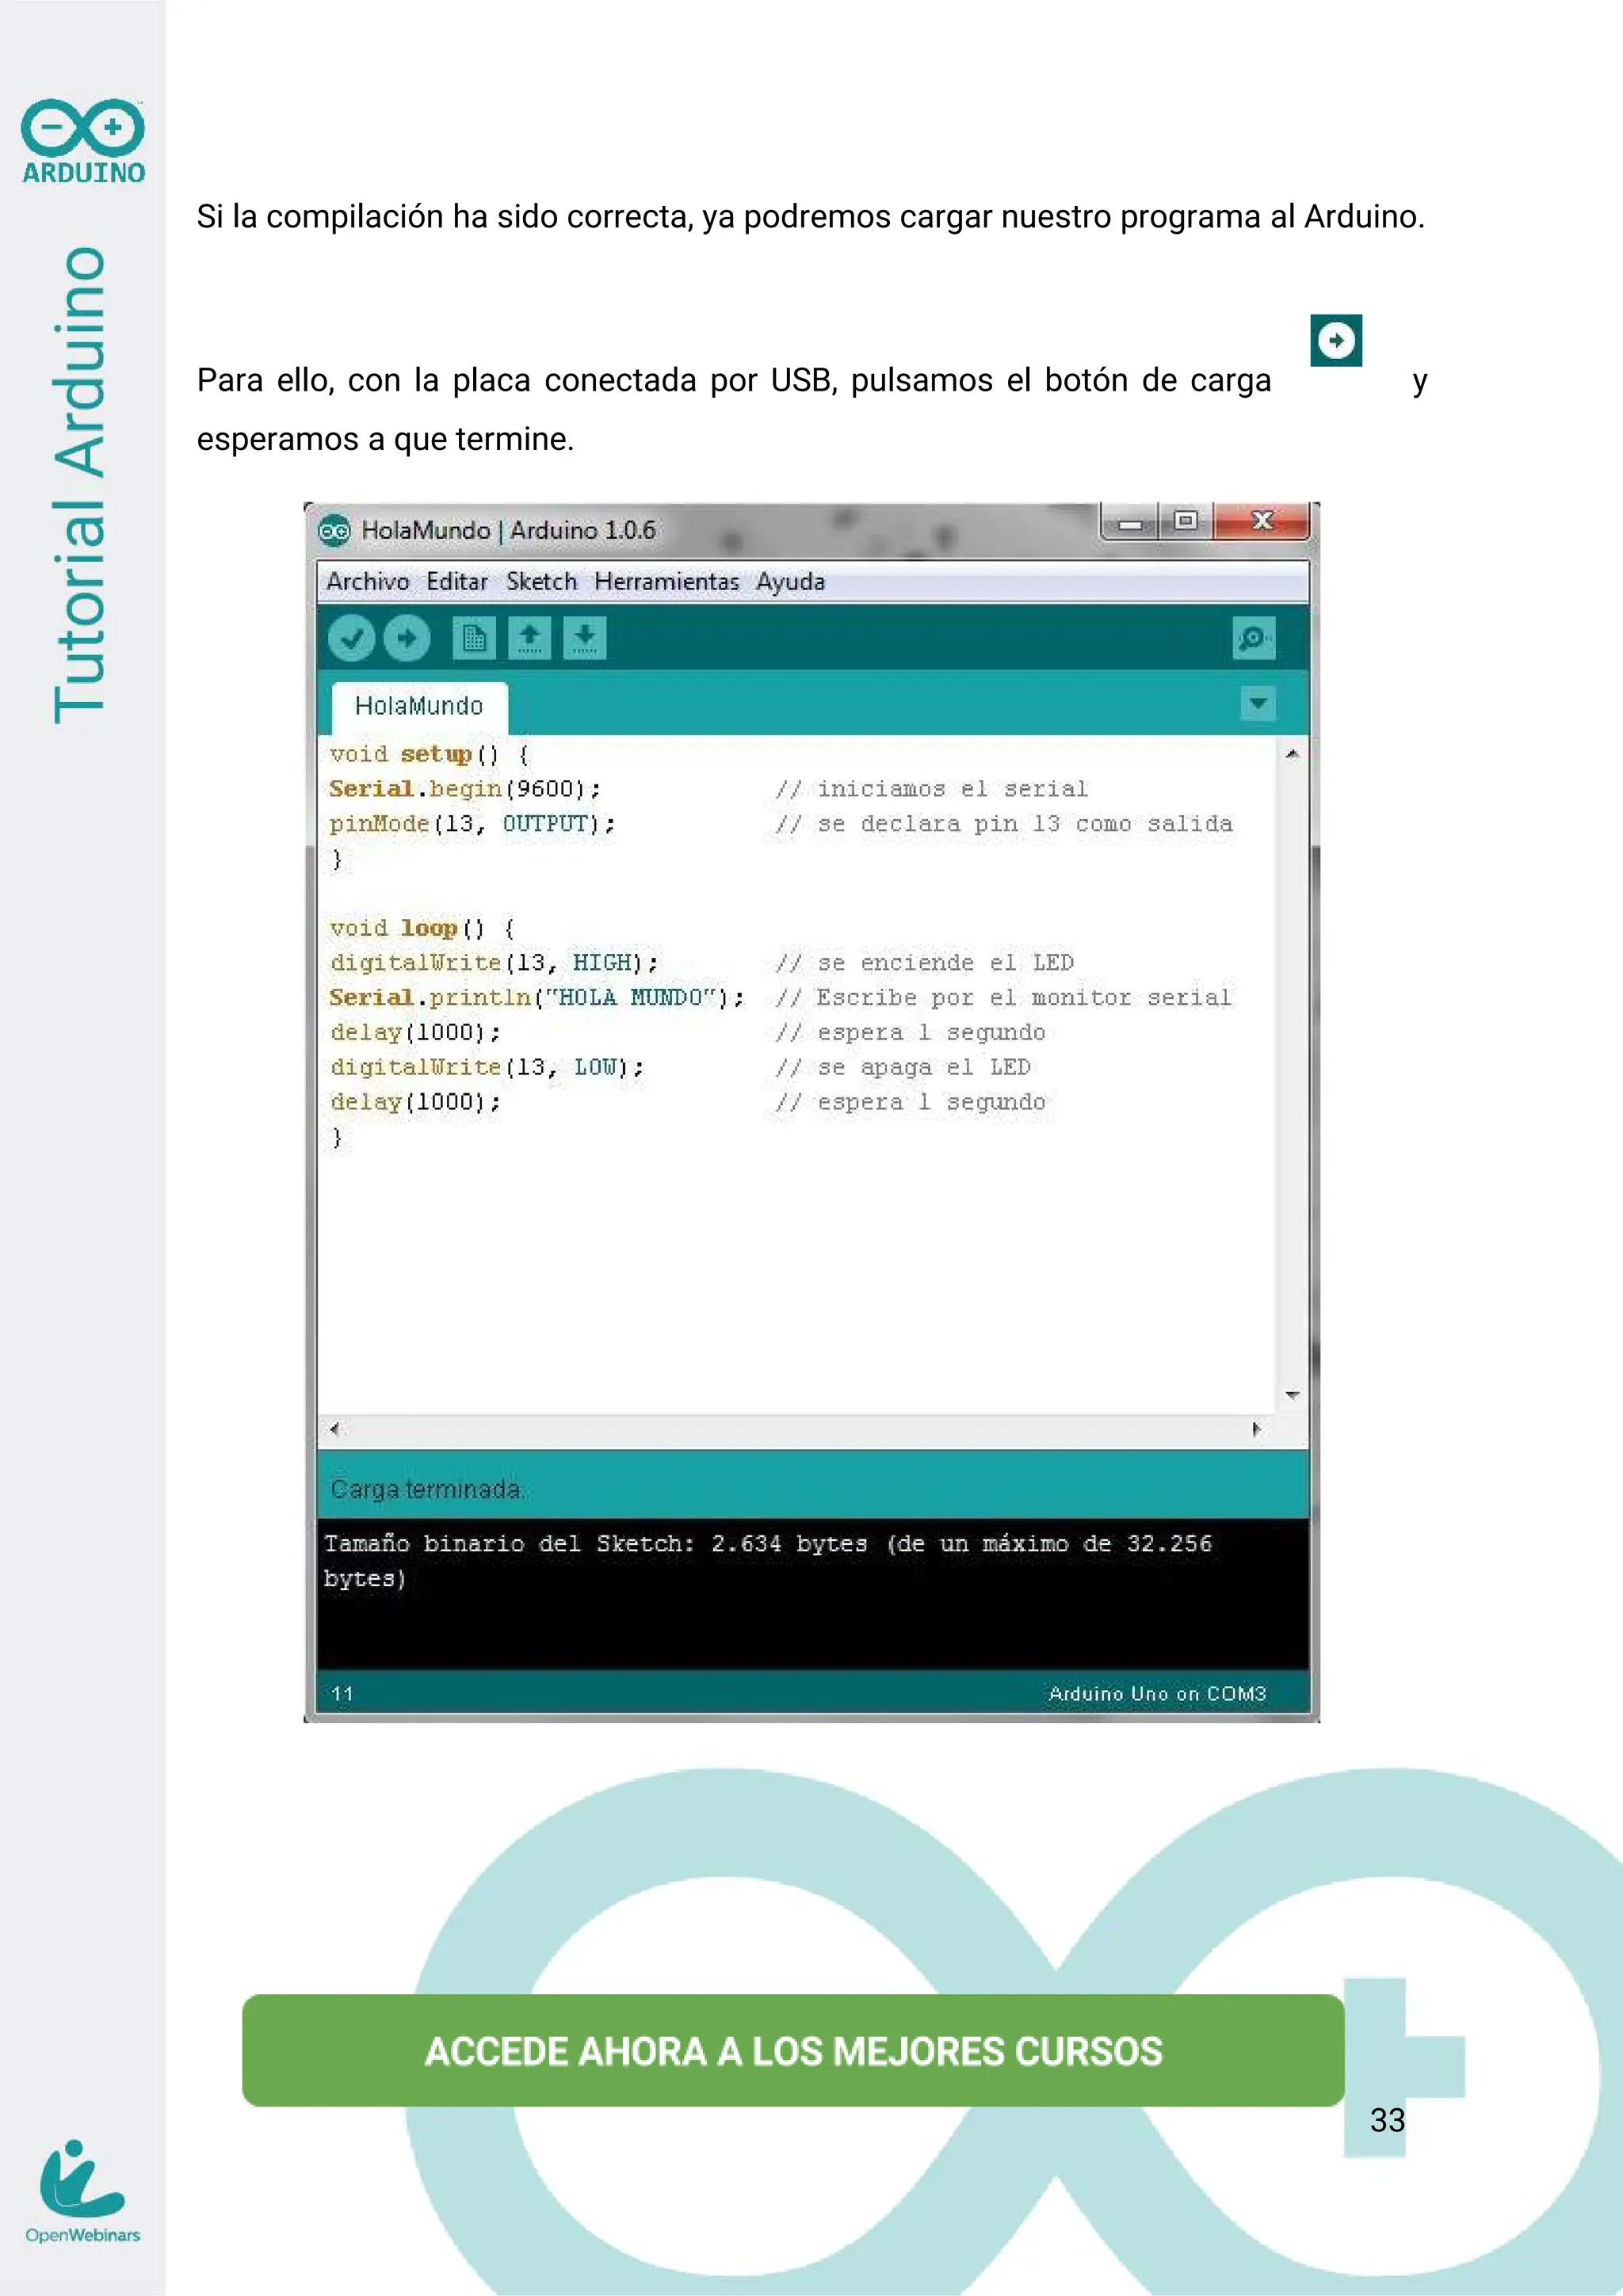This screenshot has height=2296, width=1623.
Task: Open the Sketch menu
Action: pyautogui.click(x=541, y=582)
